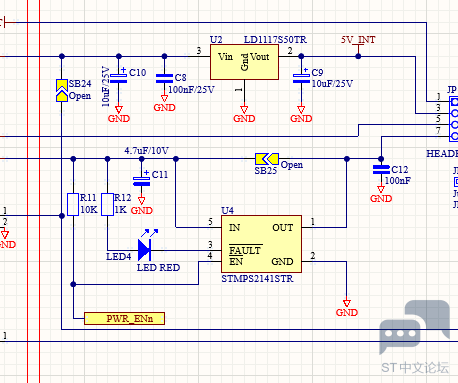Click the Open label next to SB24
Viewport: 458px width, 383px height.
80,96
